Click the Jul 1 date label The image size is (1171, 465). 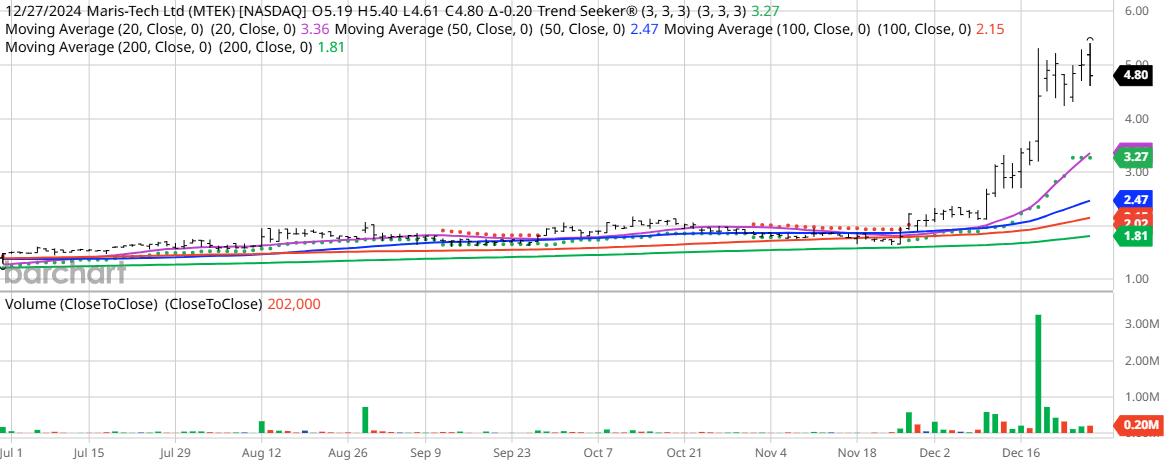coord(11,452)
